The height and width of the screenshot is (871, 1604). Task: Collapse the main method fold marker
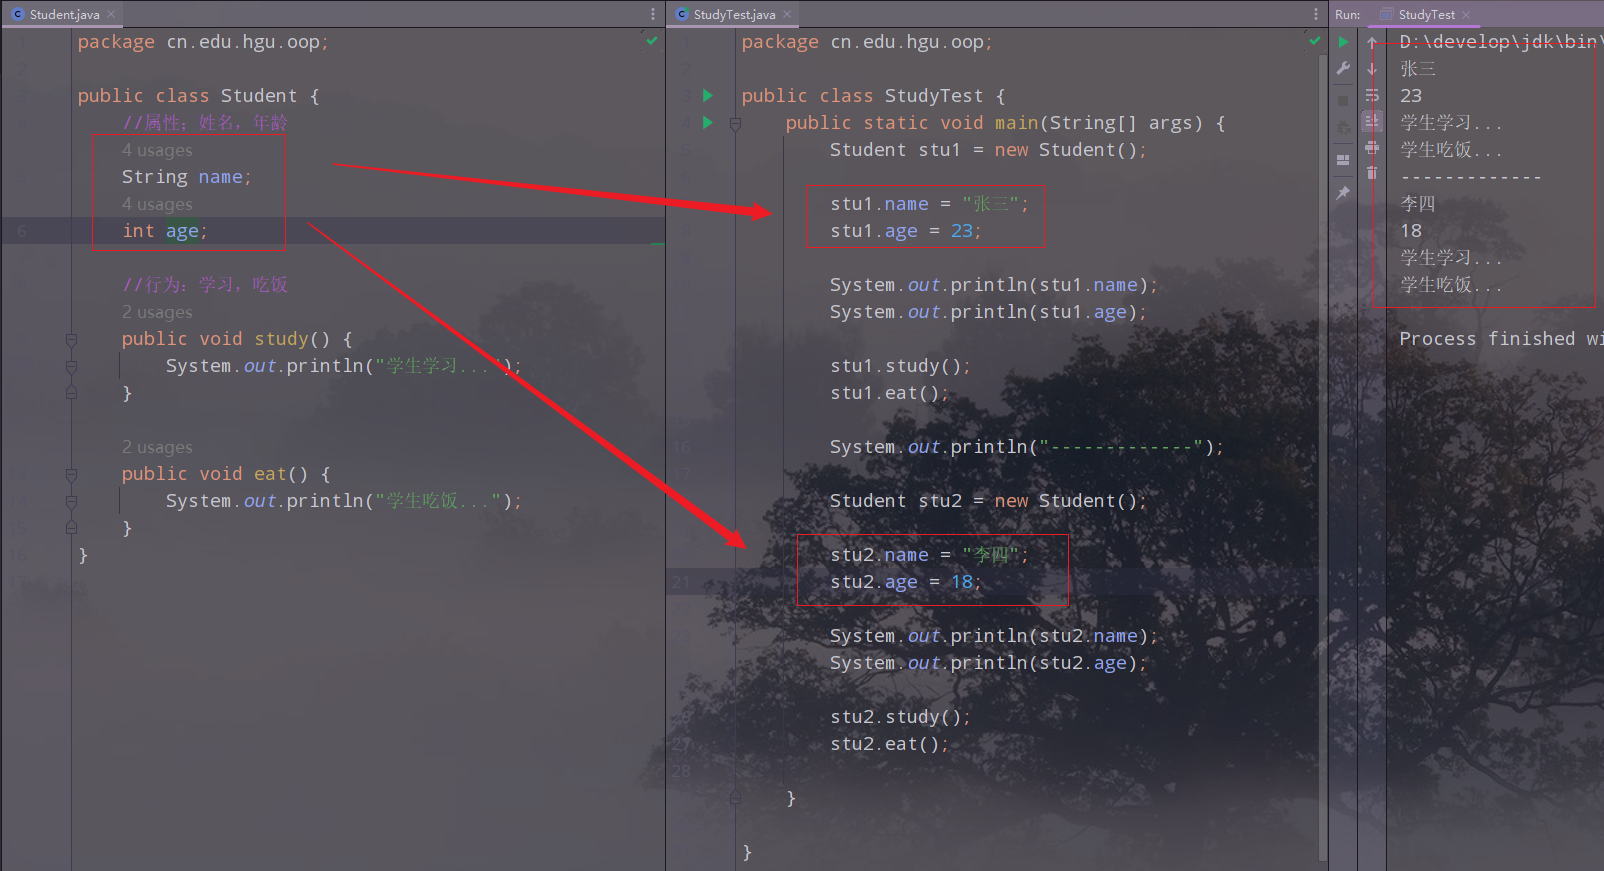[x=735, y=124]
